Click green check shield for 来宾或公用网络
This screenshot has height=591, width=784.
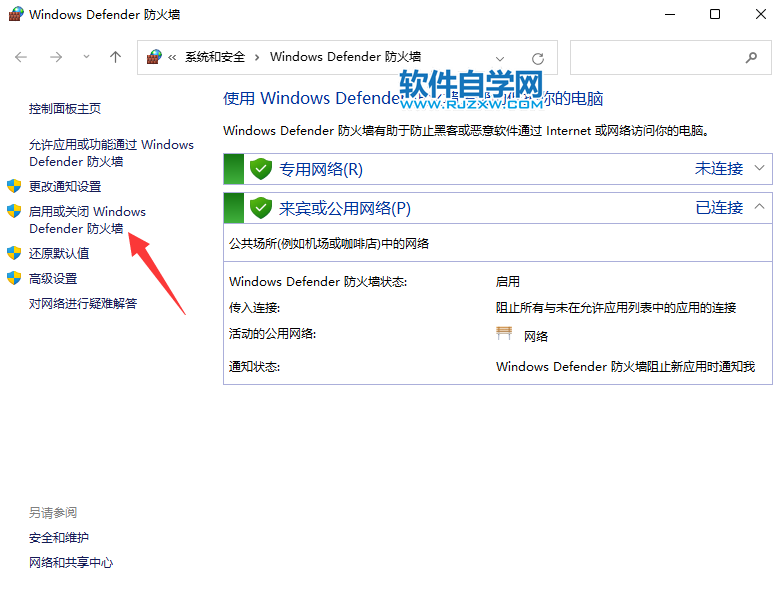pyautogui.click(x=260, y=208)
